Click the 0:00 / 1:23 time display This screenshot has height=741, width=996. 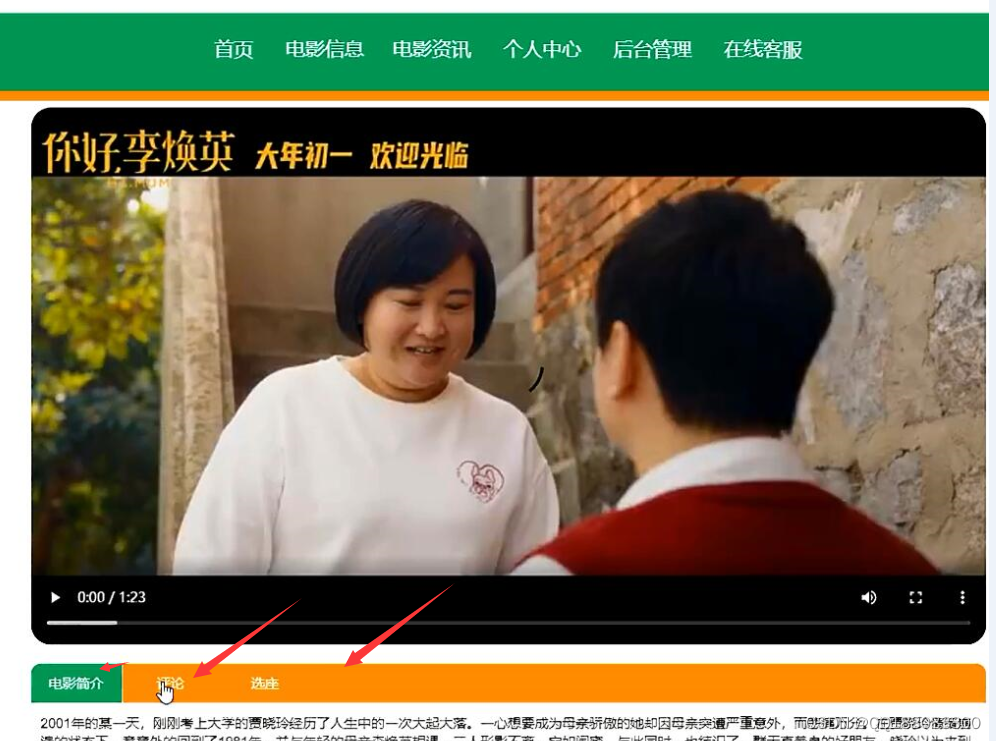(111, 597)
